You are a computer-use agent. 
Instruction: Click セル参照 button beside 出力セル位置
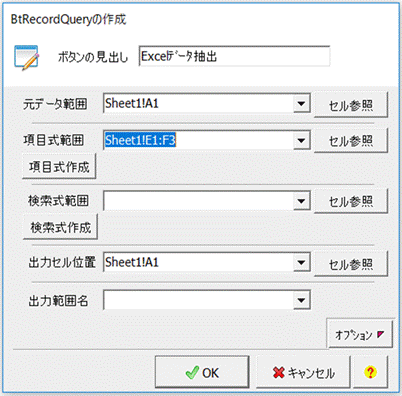(351, 264)
